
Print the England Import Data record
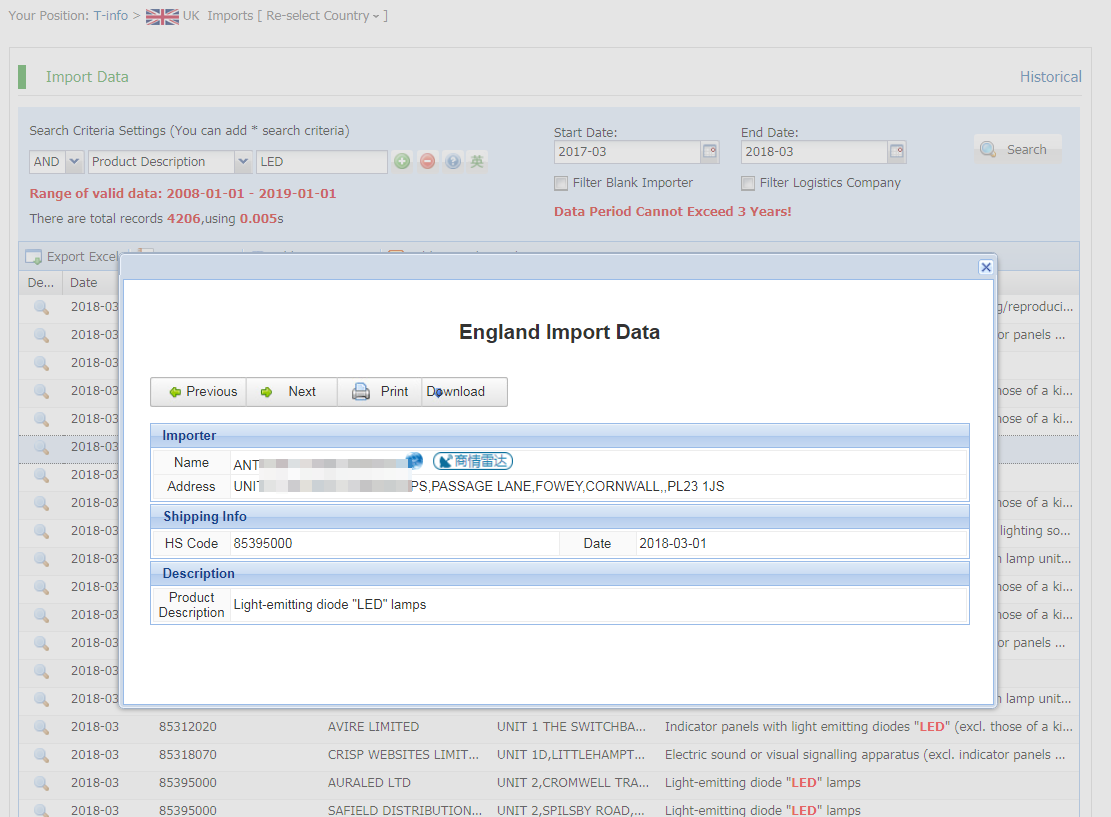381,392
